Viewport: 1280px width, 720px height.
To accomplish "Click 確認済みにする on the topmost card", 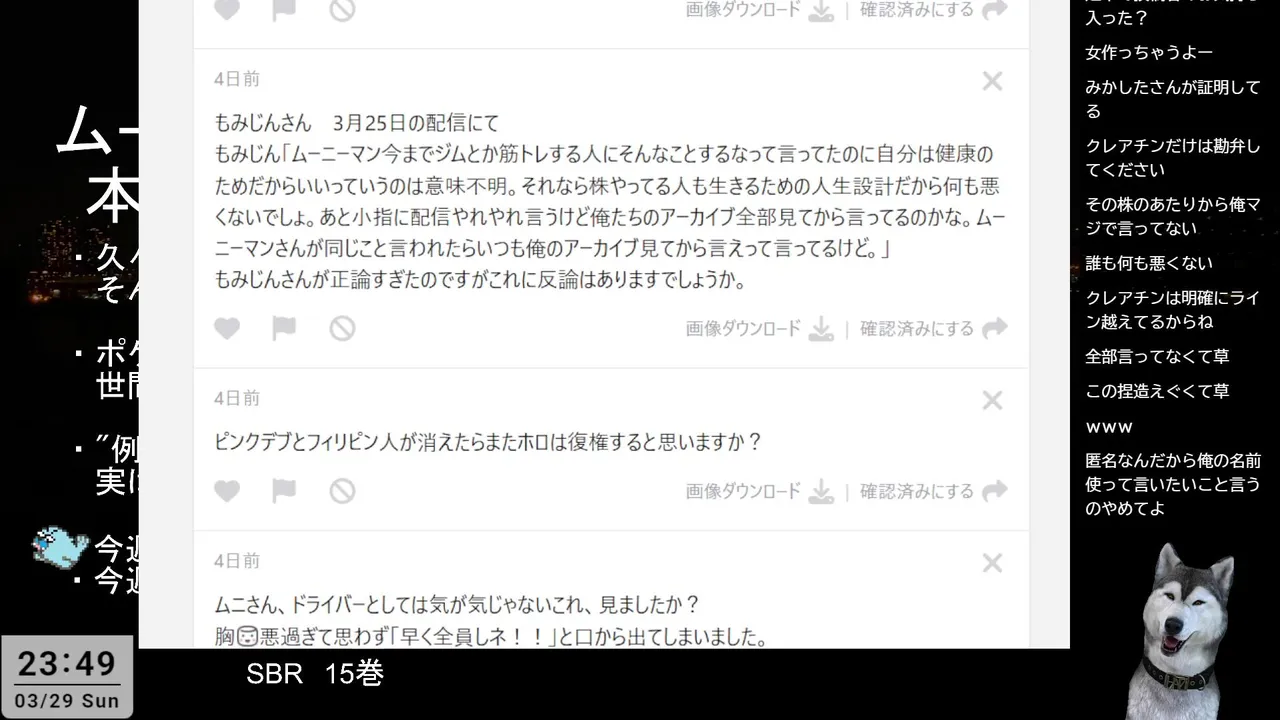I will (934, 9).
